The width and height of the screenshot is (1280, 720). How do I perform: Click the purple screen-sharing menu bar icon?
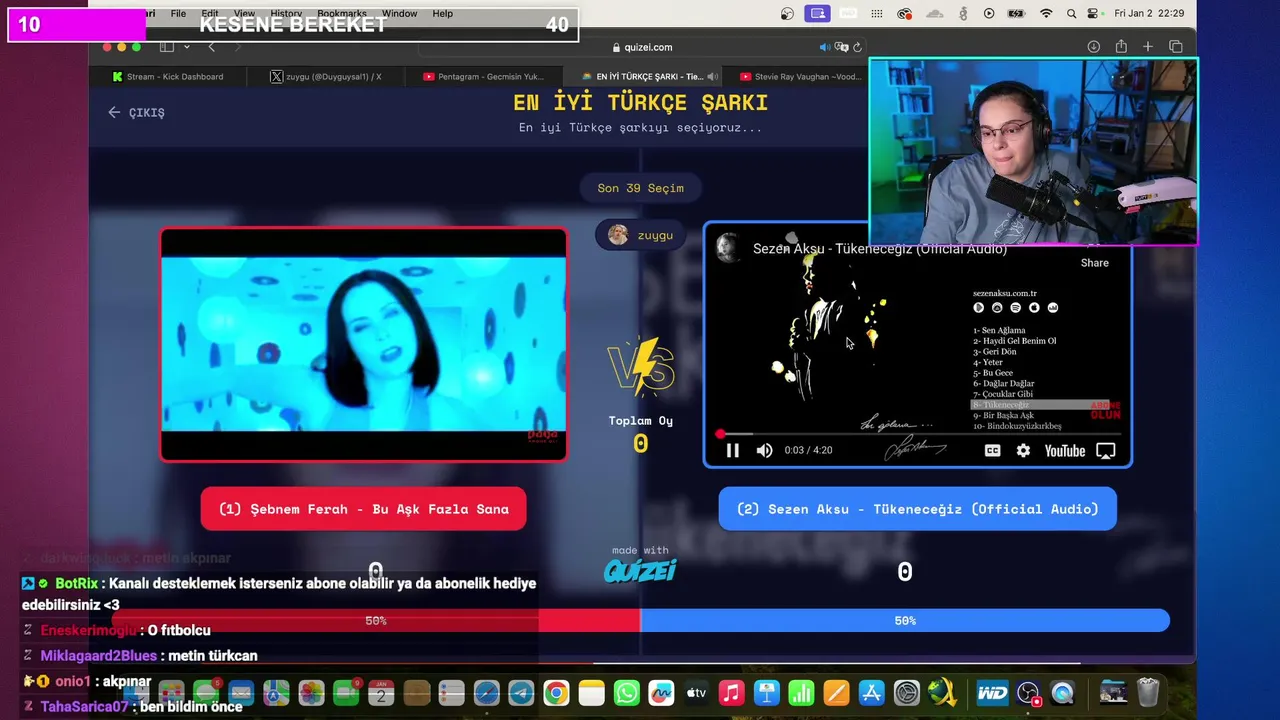pyautogui.click(x=818, y=14)
